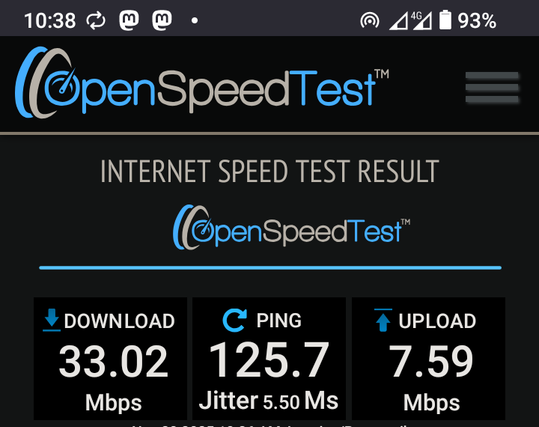Select the PING result card
Viewport: 539px width, 427px height.
pos(269,359)
